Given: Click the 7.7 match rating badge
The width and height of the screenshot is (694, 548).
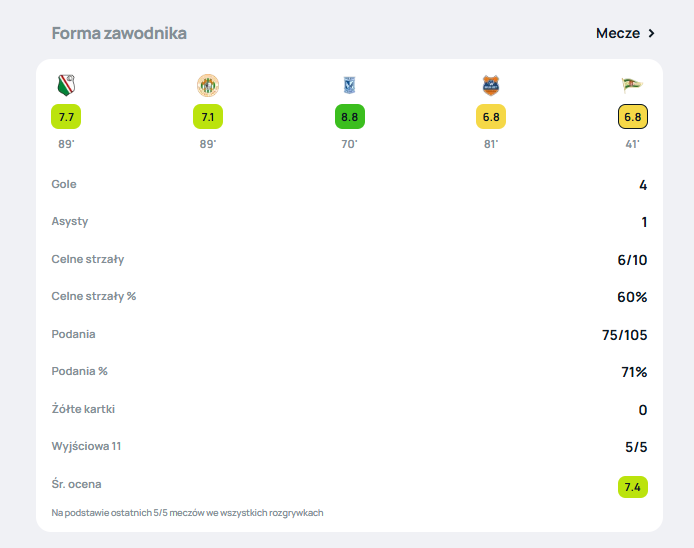Looking at the screenshot, I should pos(67,117).
